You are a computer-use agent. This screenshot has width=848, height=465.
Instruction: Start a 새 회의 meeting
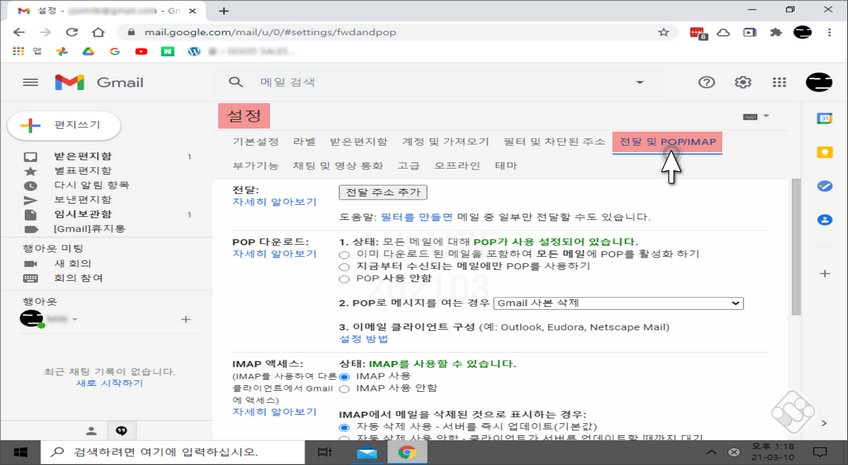pyautogui.click(x=72, y=263)
